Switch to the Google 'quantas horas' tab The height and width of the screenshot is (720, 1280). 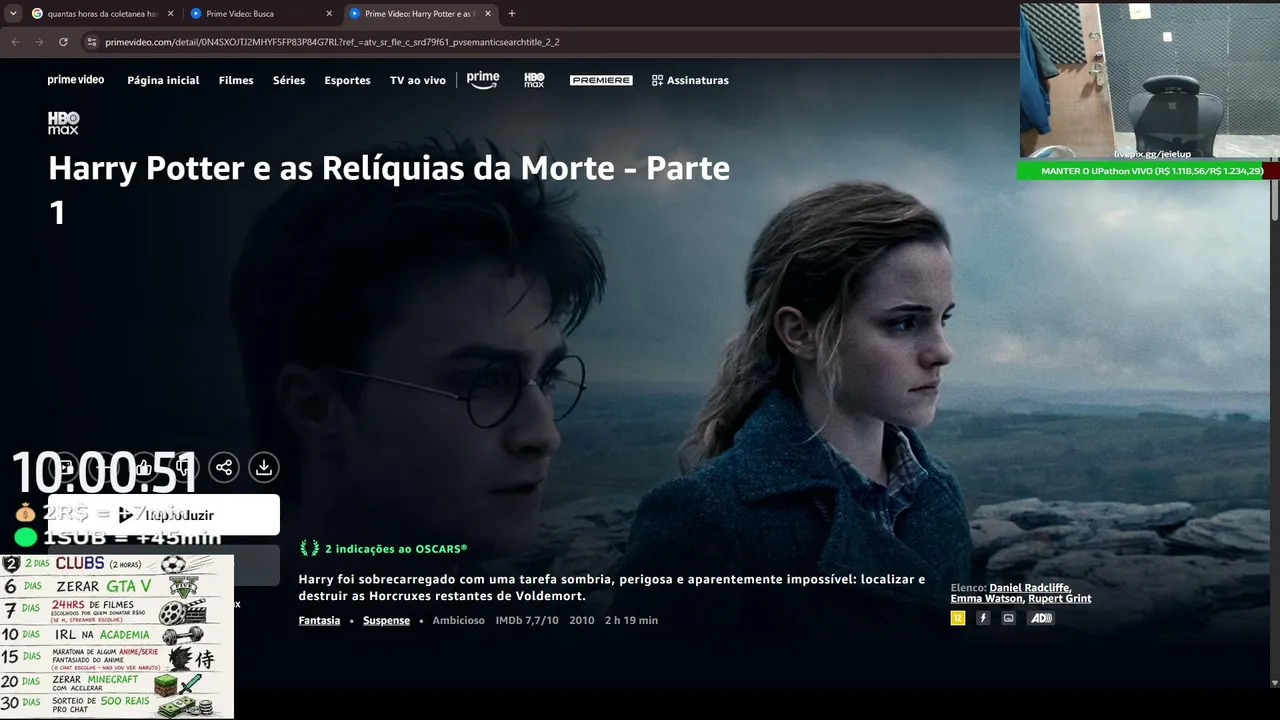103,14
